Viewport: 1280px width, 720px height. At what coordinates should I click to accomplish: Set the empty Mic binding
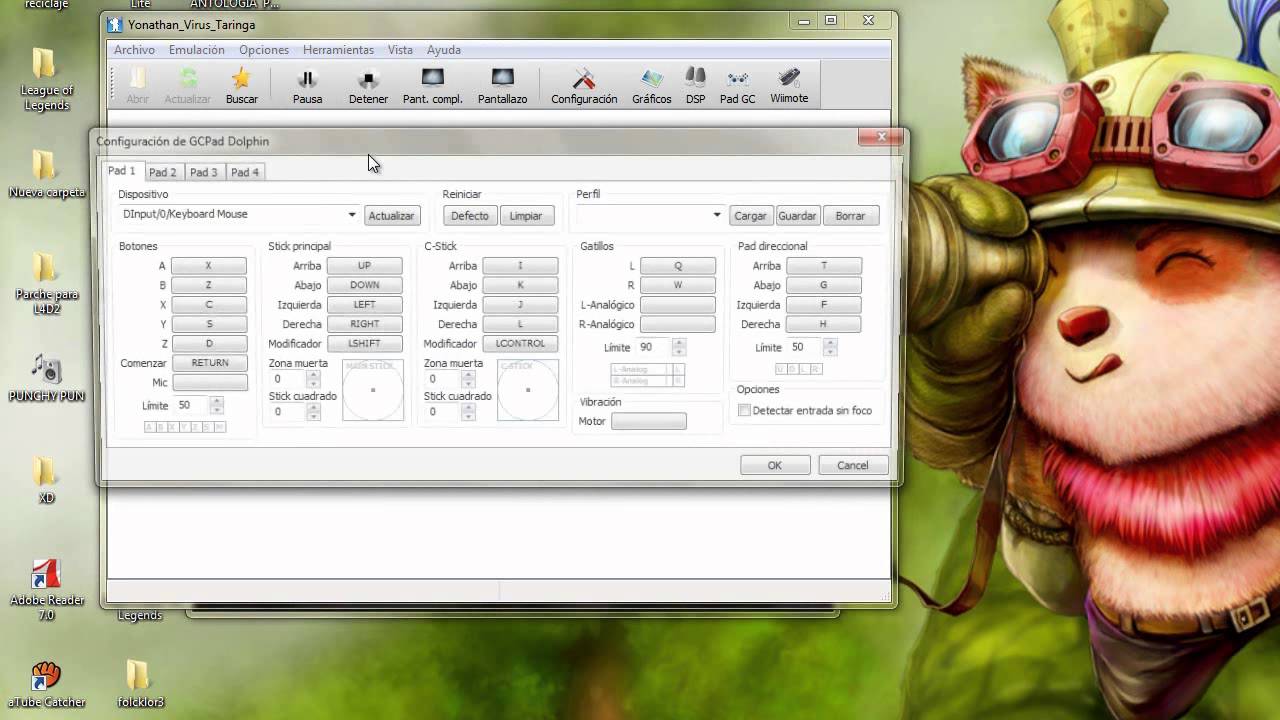tap(210, 383)
